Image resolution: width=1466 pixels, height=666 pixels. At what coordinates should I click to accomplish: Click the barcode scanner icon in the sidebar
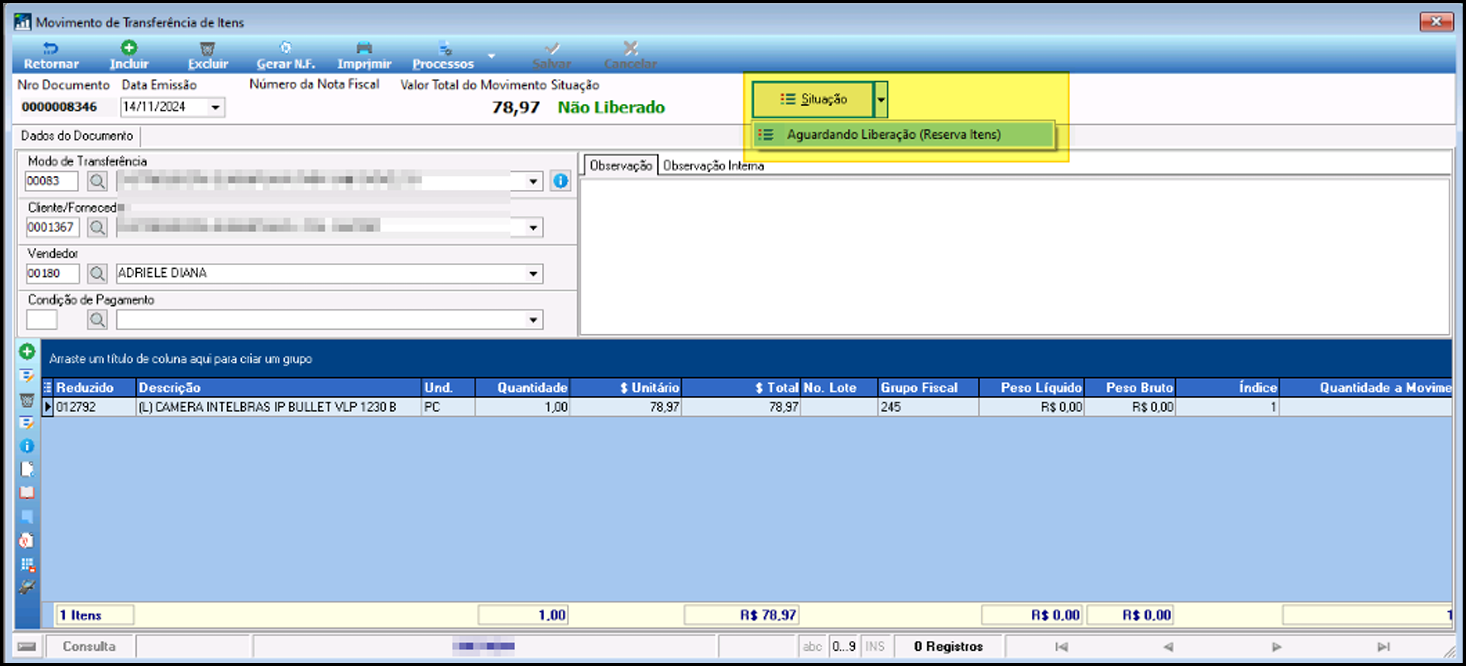(x=27, y=586)
